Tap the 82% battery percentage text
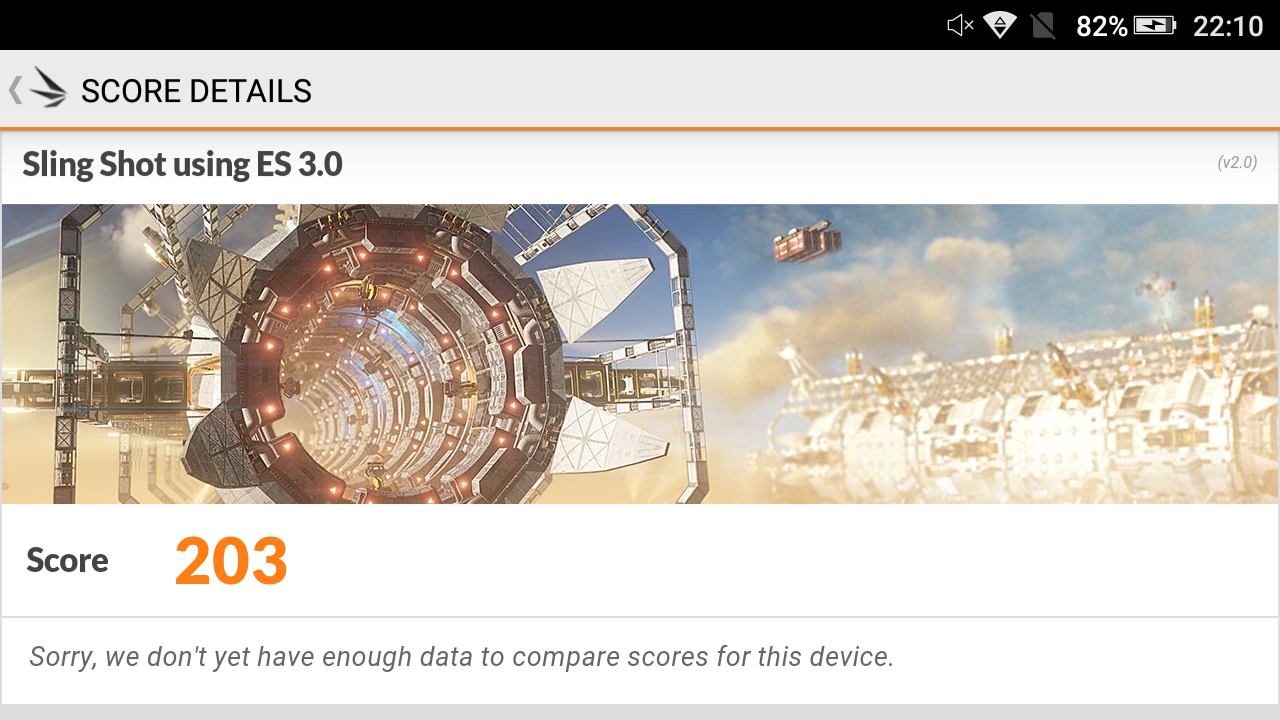1280x720 pixels. [x=1101, y=26]
